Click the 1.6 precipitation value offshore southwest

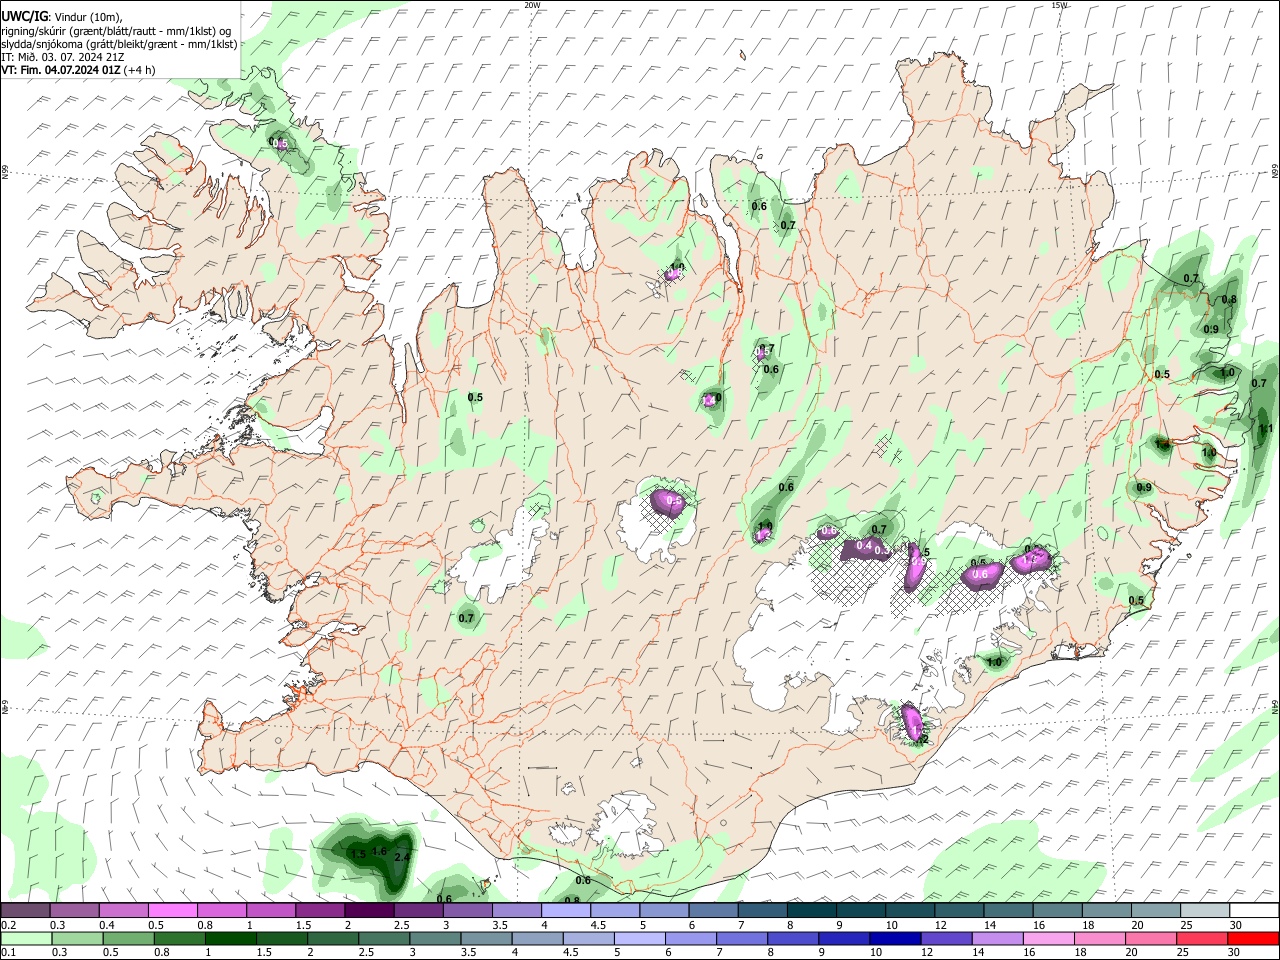tap(379, 851)
